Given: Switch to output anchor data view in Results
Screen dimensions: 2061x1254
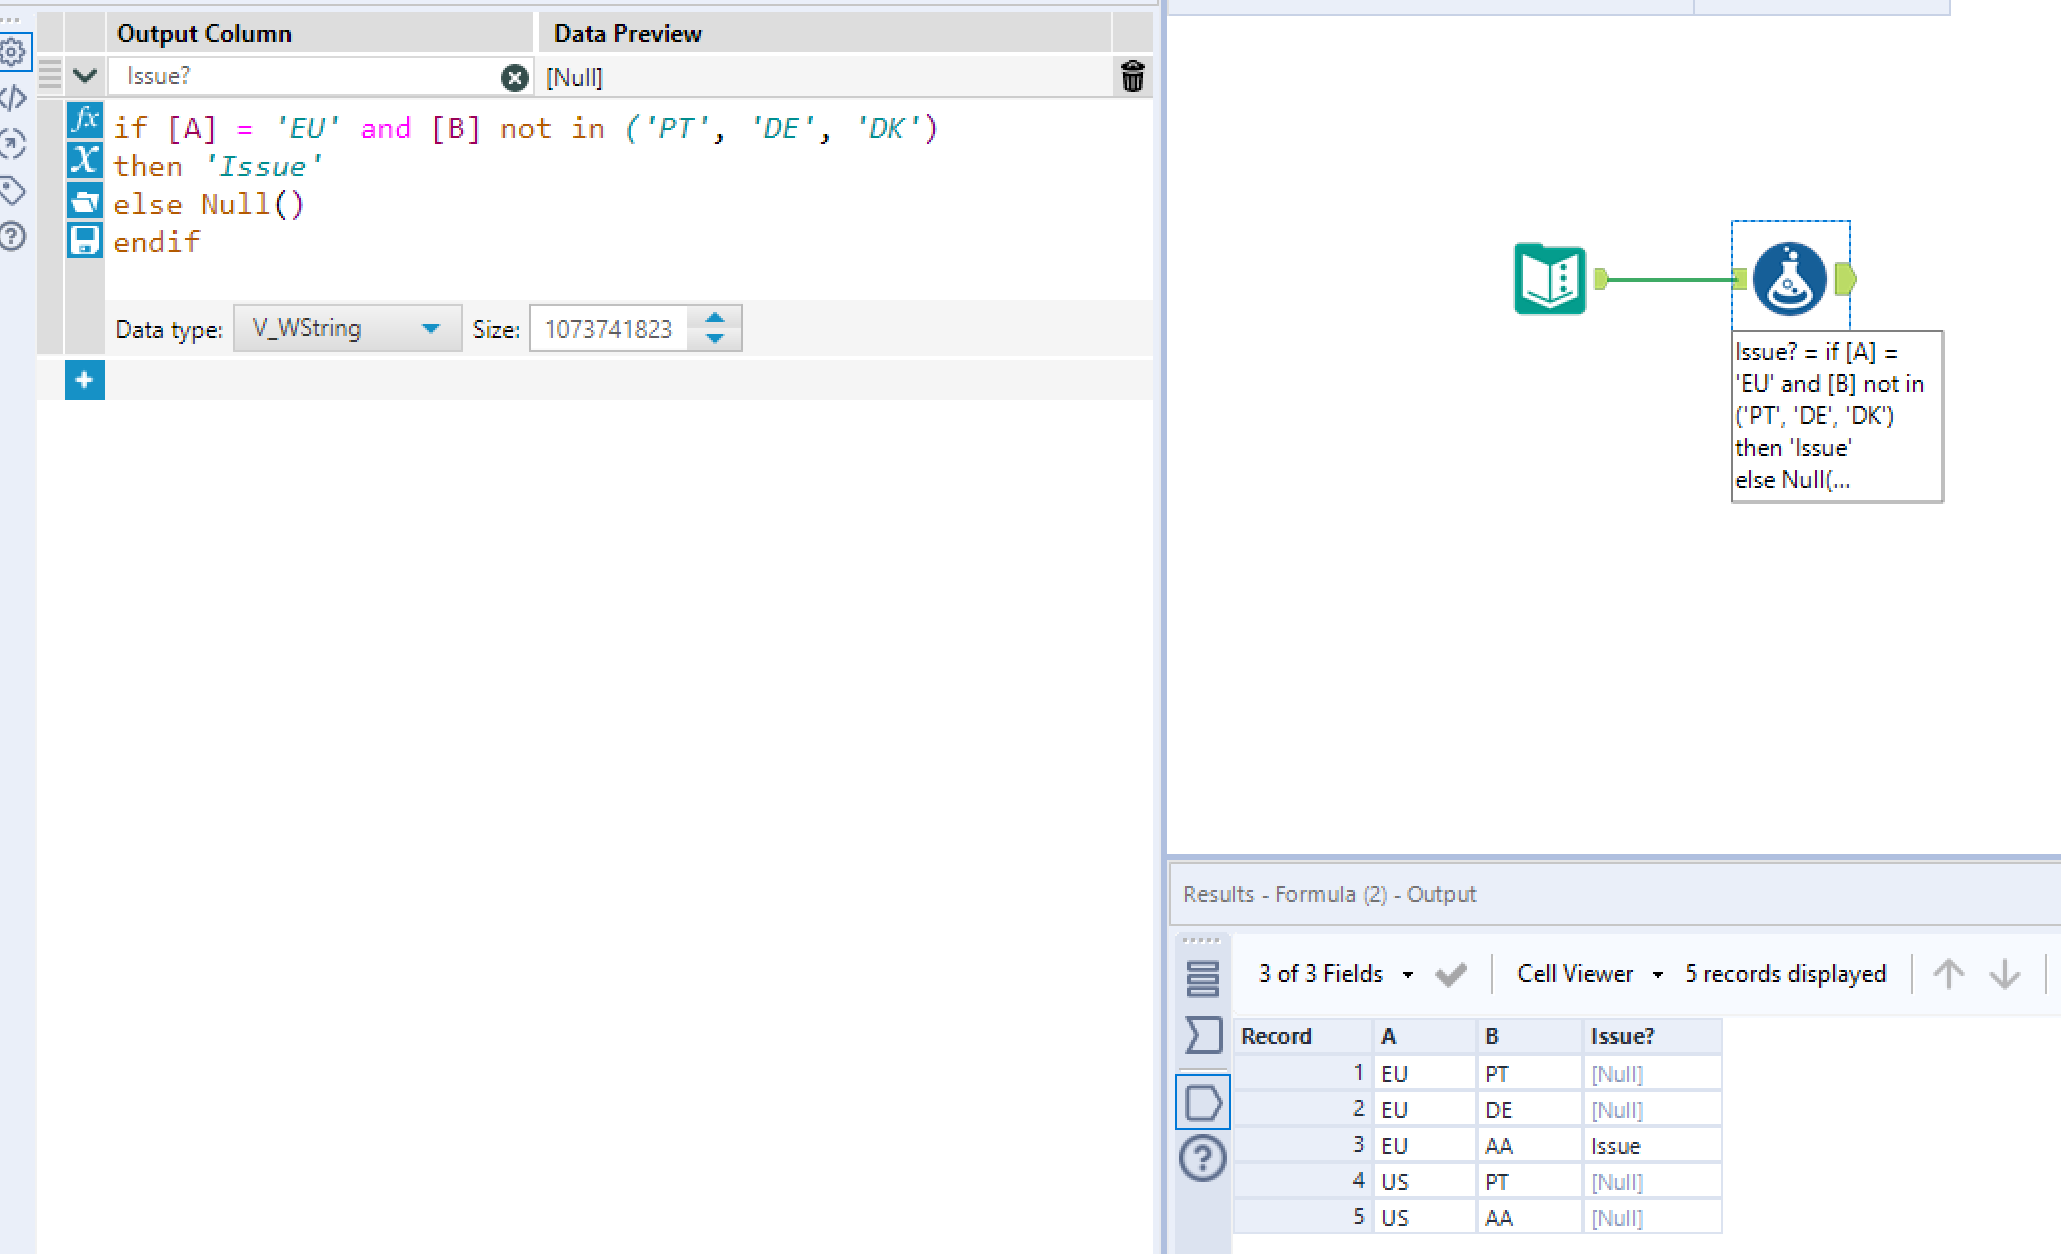Looking at the screenshot, I should 1203,1103.
